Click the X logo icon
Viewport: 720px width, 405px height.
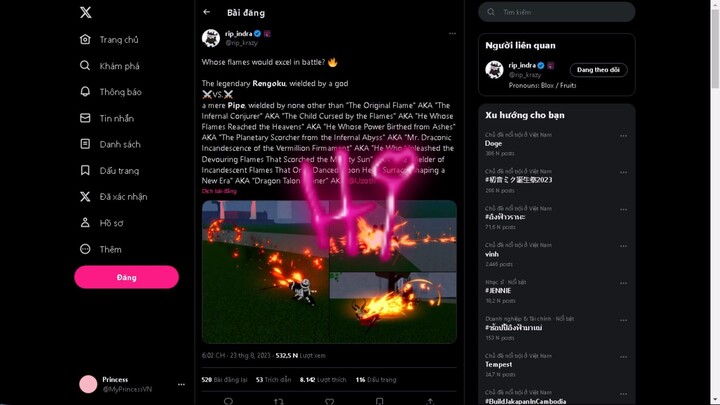[85, 12]
